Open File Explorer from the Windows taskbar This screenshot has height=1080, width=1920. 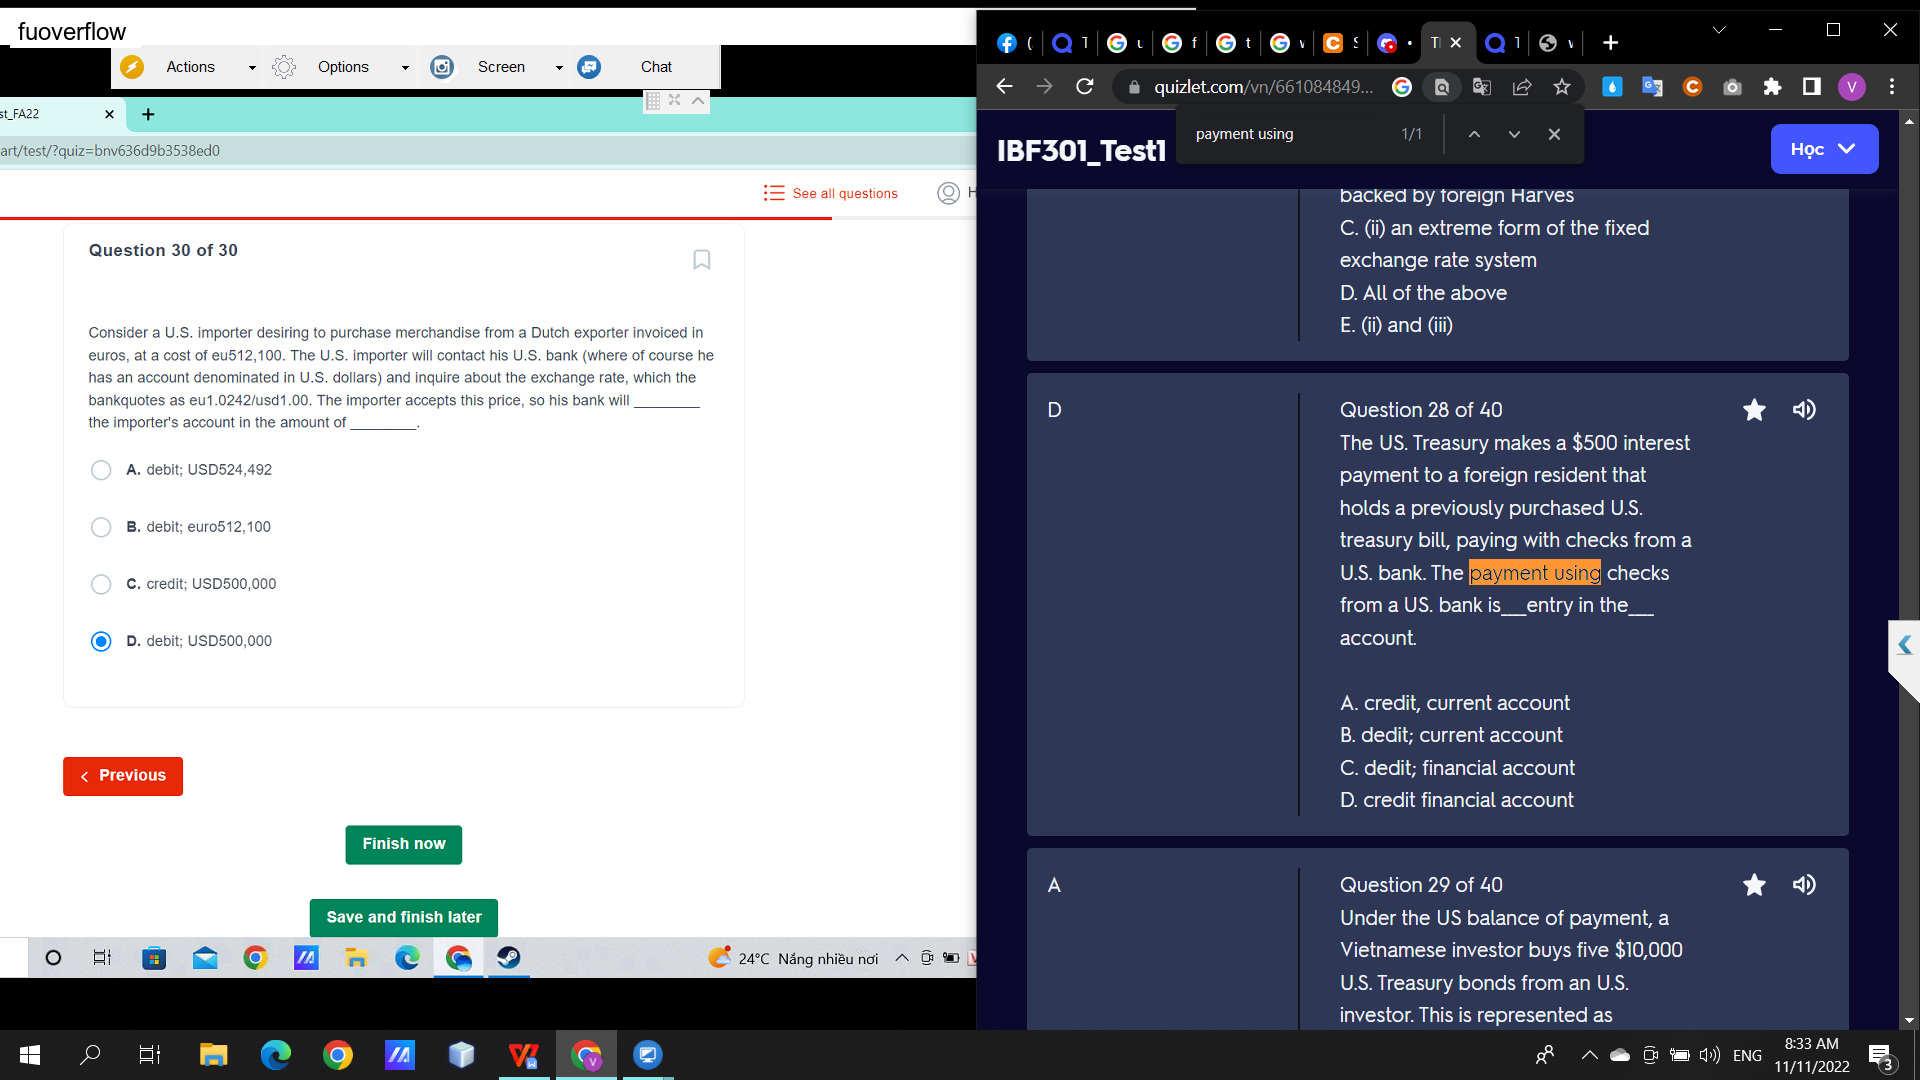[x=213, y=1055]
